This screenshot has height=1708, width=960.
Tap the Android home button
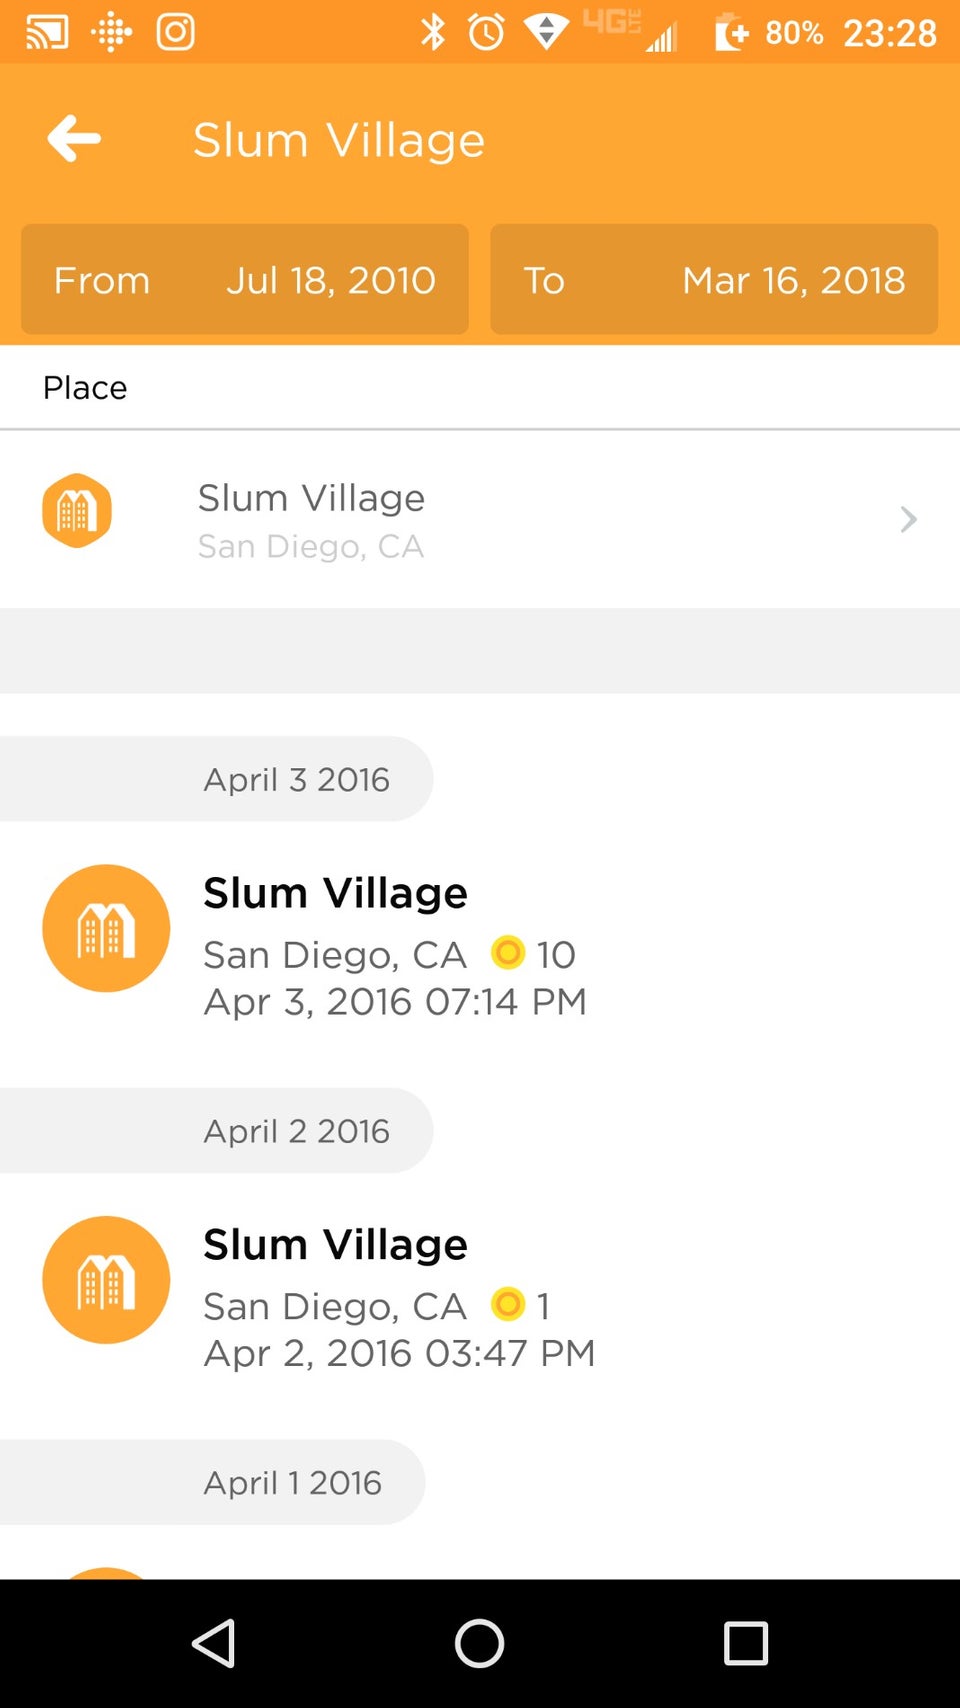[x=479, y=1643]
